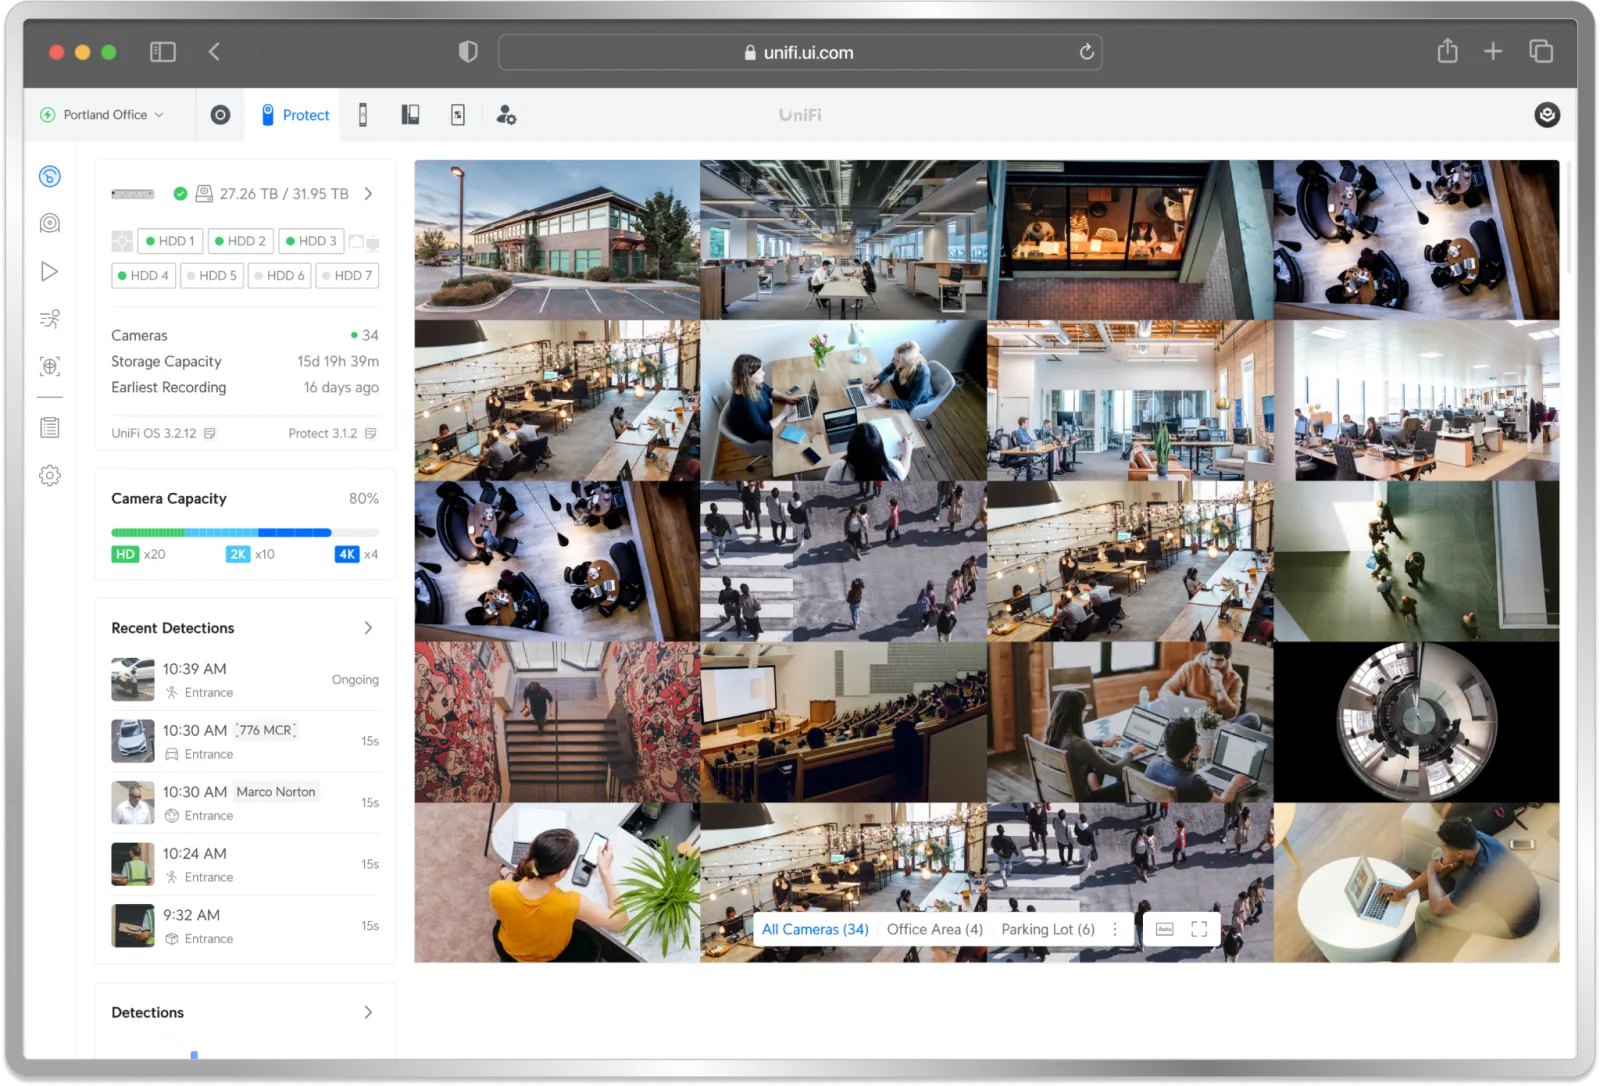Open the 10:39 AM Ongoing Entrance detection

(x=245, y=680)
